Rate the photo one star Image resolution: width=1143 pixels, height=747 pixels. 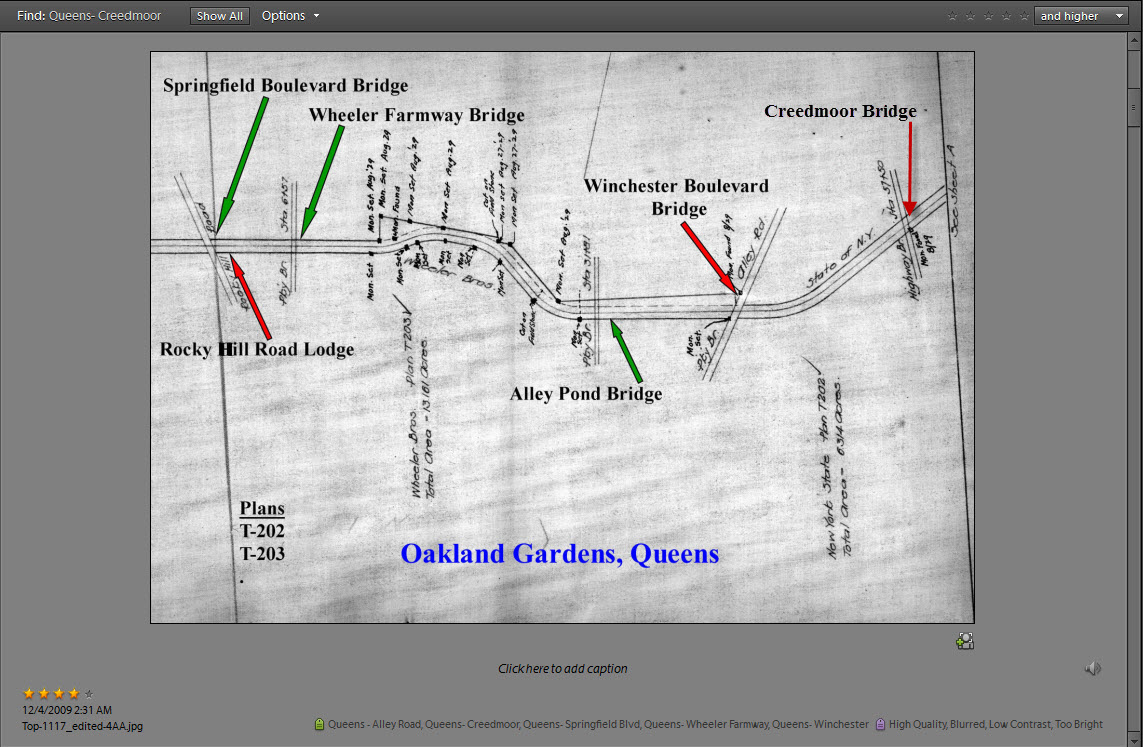pyautogui.click(x=28, y=693)
